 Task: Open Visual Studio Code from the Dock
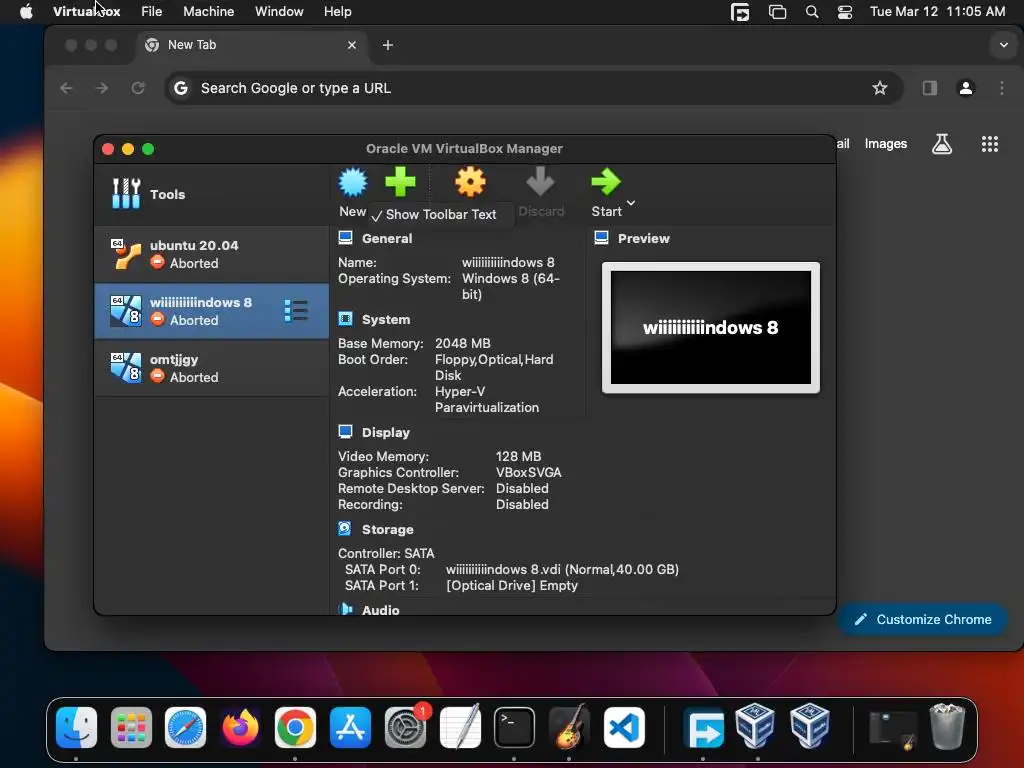pyautogui.click(x=624, y=727)
